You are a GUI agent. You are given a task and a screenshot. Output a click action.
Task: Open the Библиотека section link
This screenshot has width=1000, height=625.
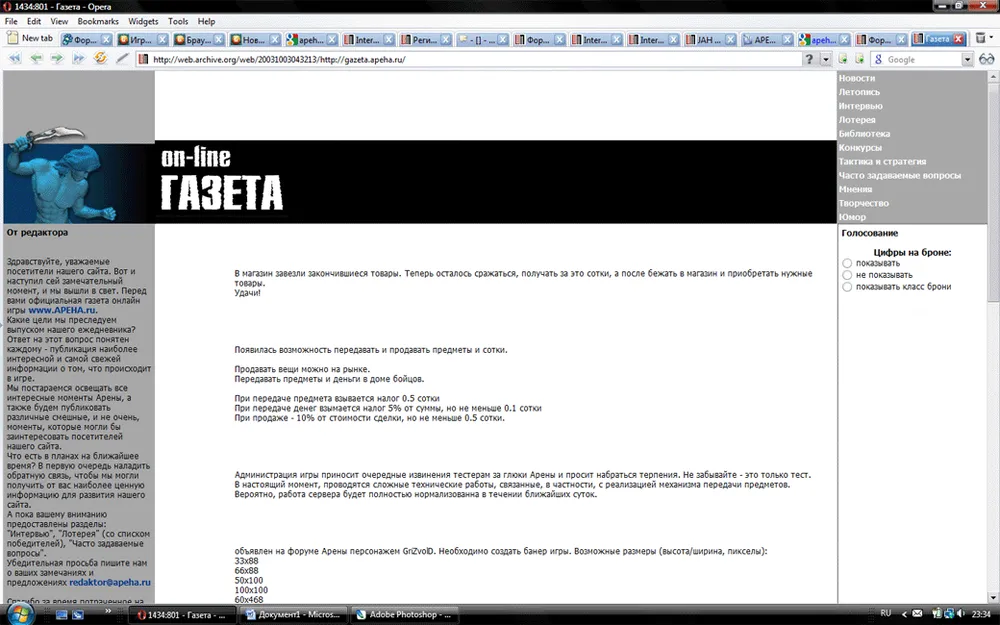pyautogui.click(x=864, y=134)
